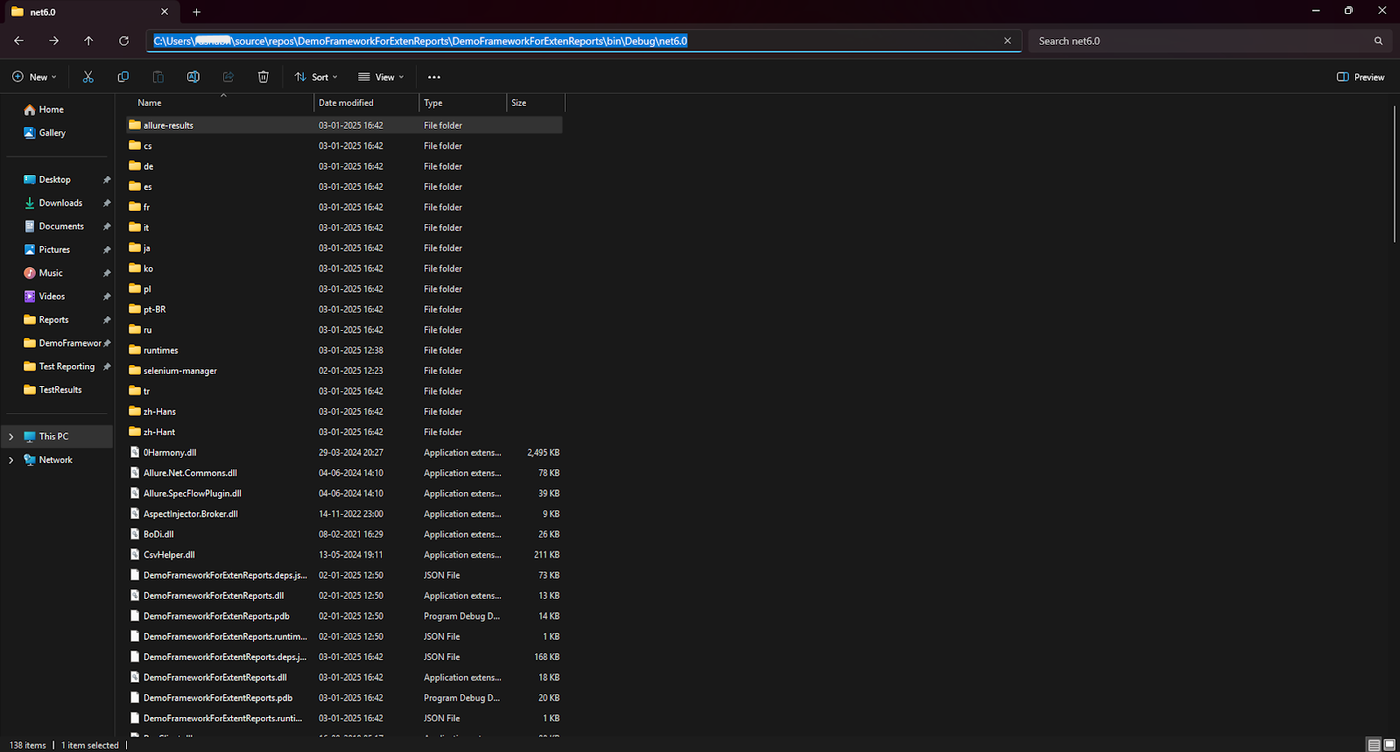
Task: Switch to details view in status bar
Action: [1373, 745]
